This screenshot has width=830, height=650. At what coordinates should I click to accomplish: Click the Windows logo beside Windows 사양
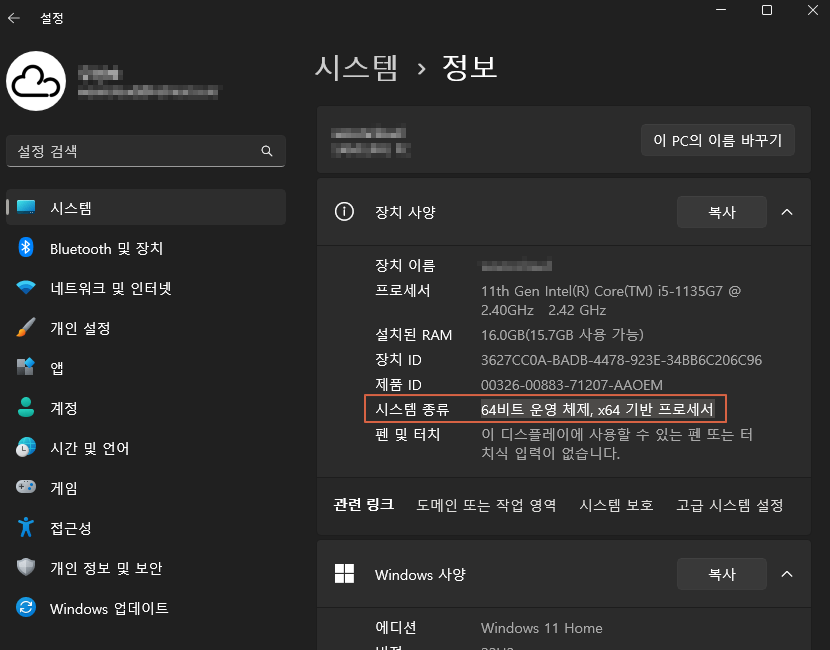pyautogui.click(x=344, y=574)
